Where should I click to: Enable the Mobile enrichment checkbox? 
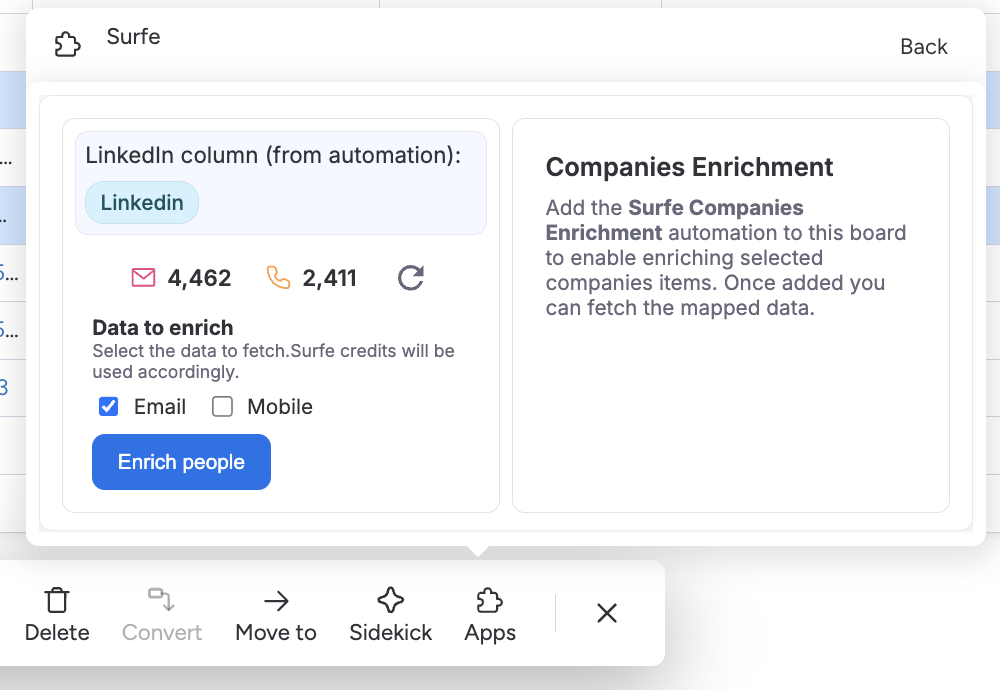tap(222, 407)
